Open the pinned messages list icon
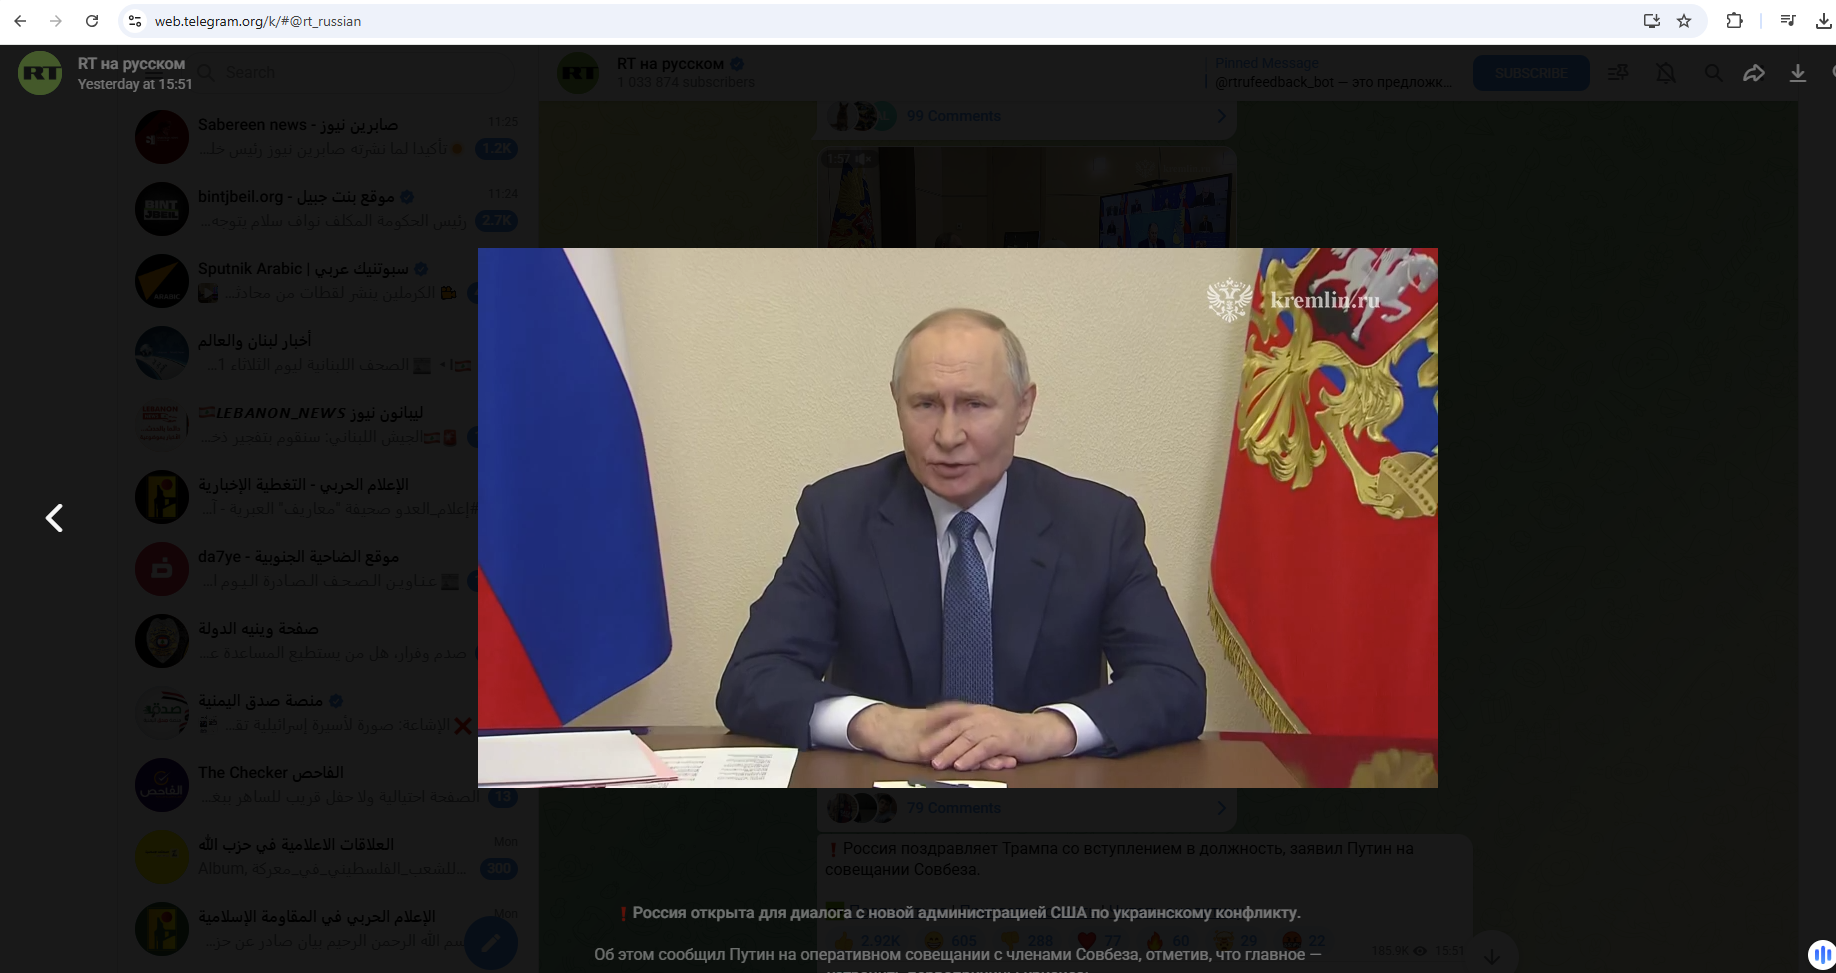Screen dimensions: 1836x973 (x=1617, y=73)
